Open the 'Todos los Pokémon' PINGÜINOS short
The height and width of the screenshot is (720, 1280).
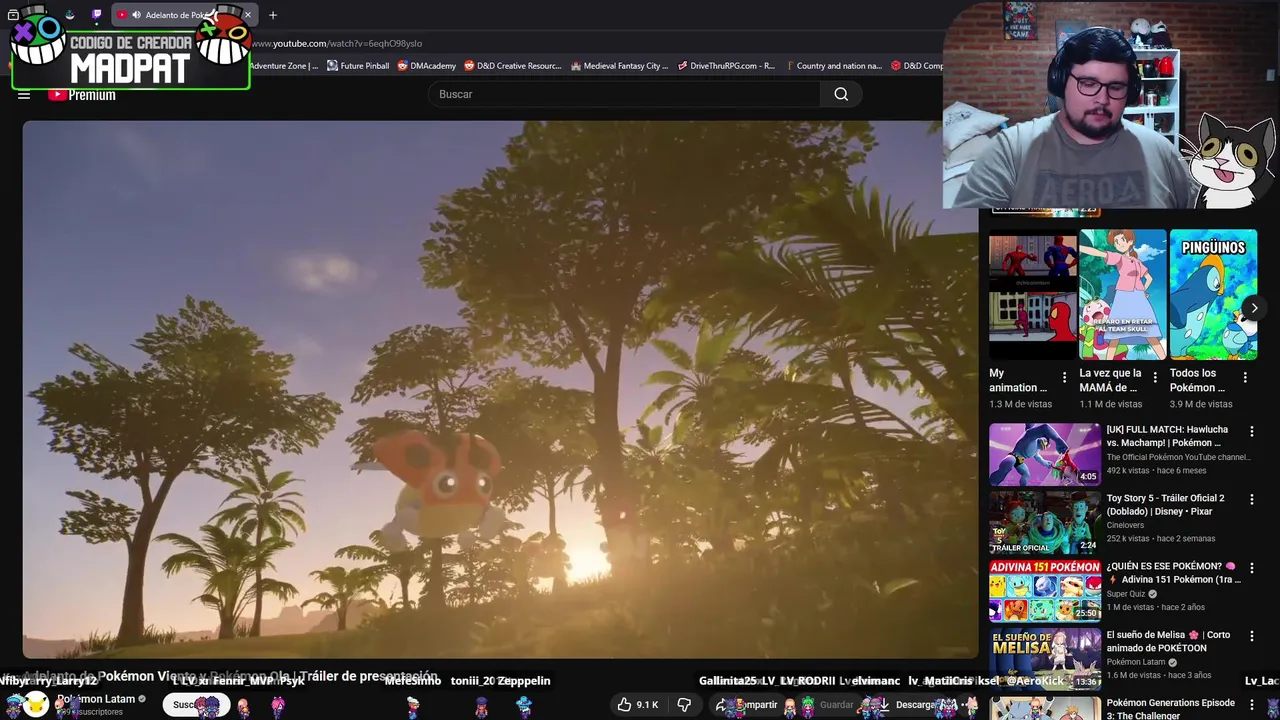point(1213,295)
